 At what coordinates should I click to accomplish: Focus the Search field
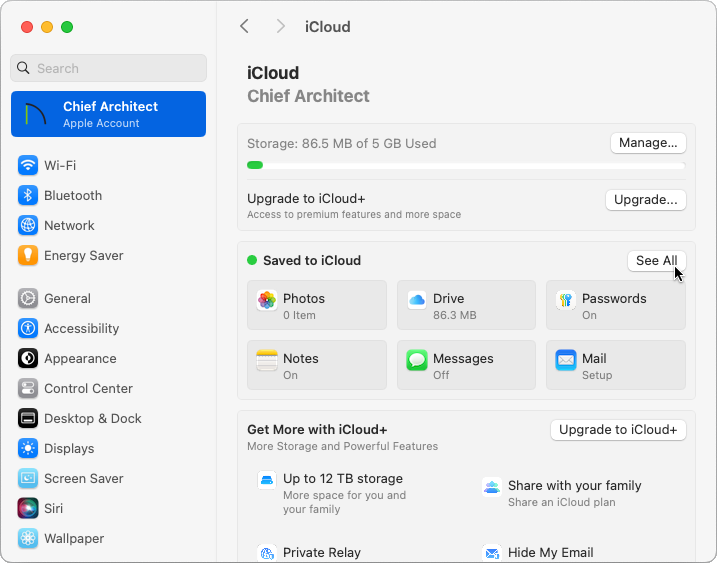tap(108, 68)
